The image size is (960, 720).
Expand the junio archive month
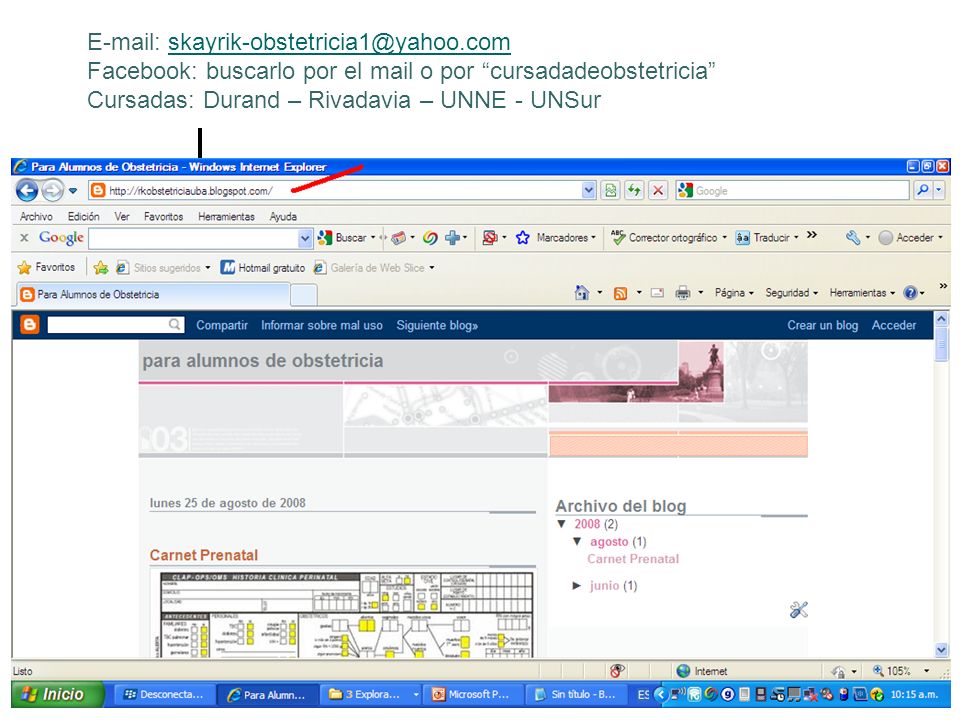[x=577, y=585]
